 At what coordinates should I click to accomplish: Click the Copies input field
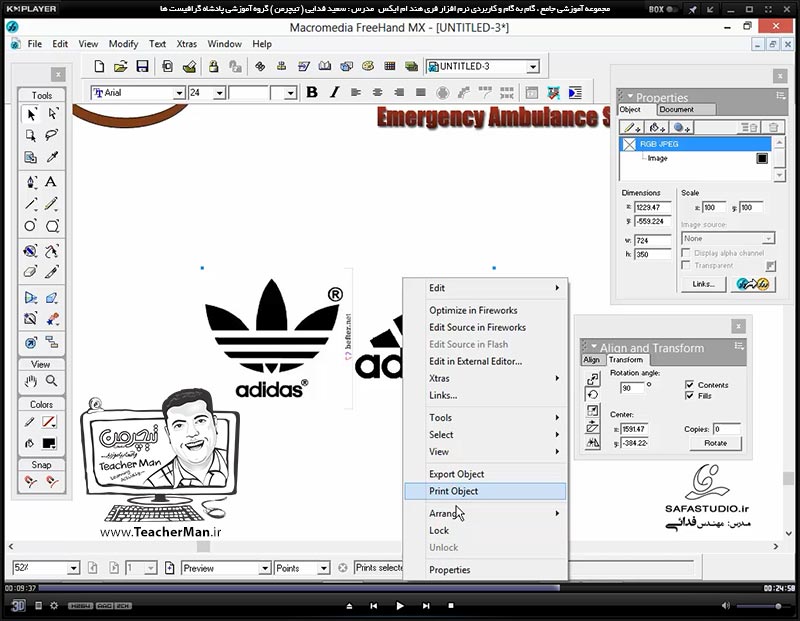pyautogui.click(x=727, y=429)
